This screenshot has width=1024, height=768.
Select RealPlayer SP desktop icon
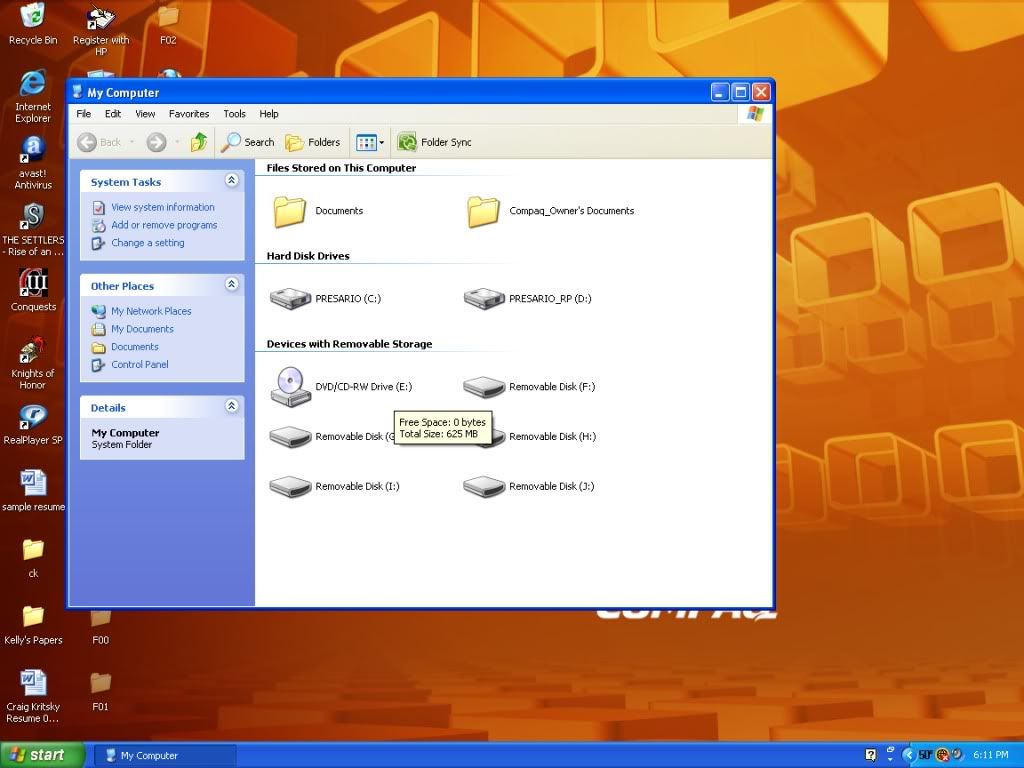coord(33,424)
